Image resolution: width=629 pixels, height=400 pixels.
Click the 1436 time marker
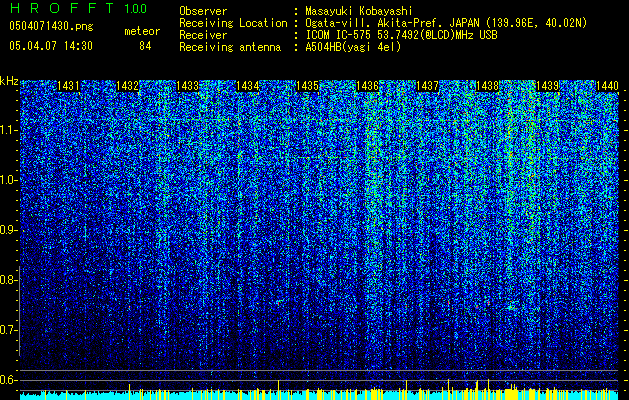367,86
